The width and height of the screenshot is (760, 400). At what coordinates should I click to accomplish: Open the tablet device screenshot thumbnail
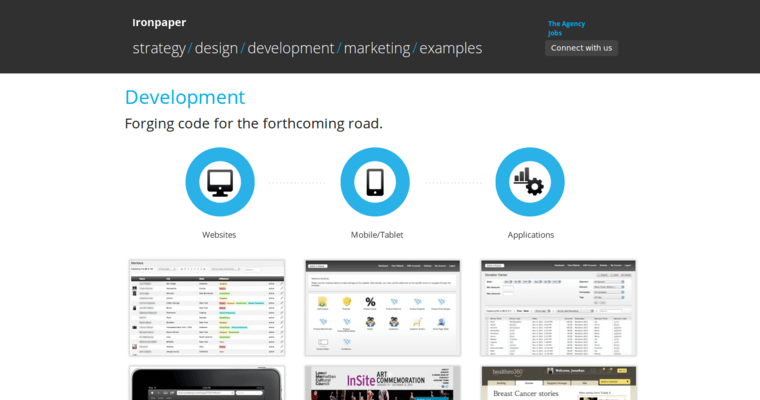pos(207,383)
